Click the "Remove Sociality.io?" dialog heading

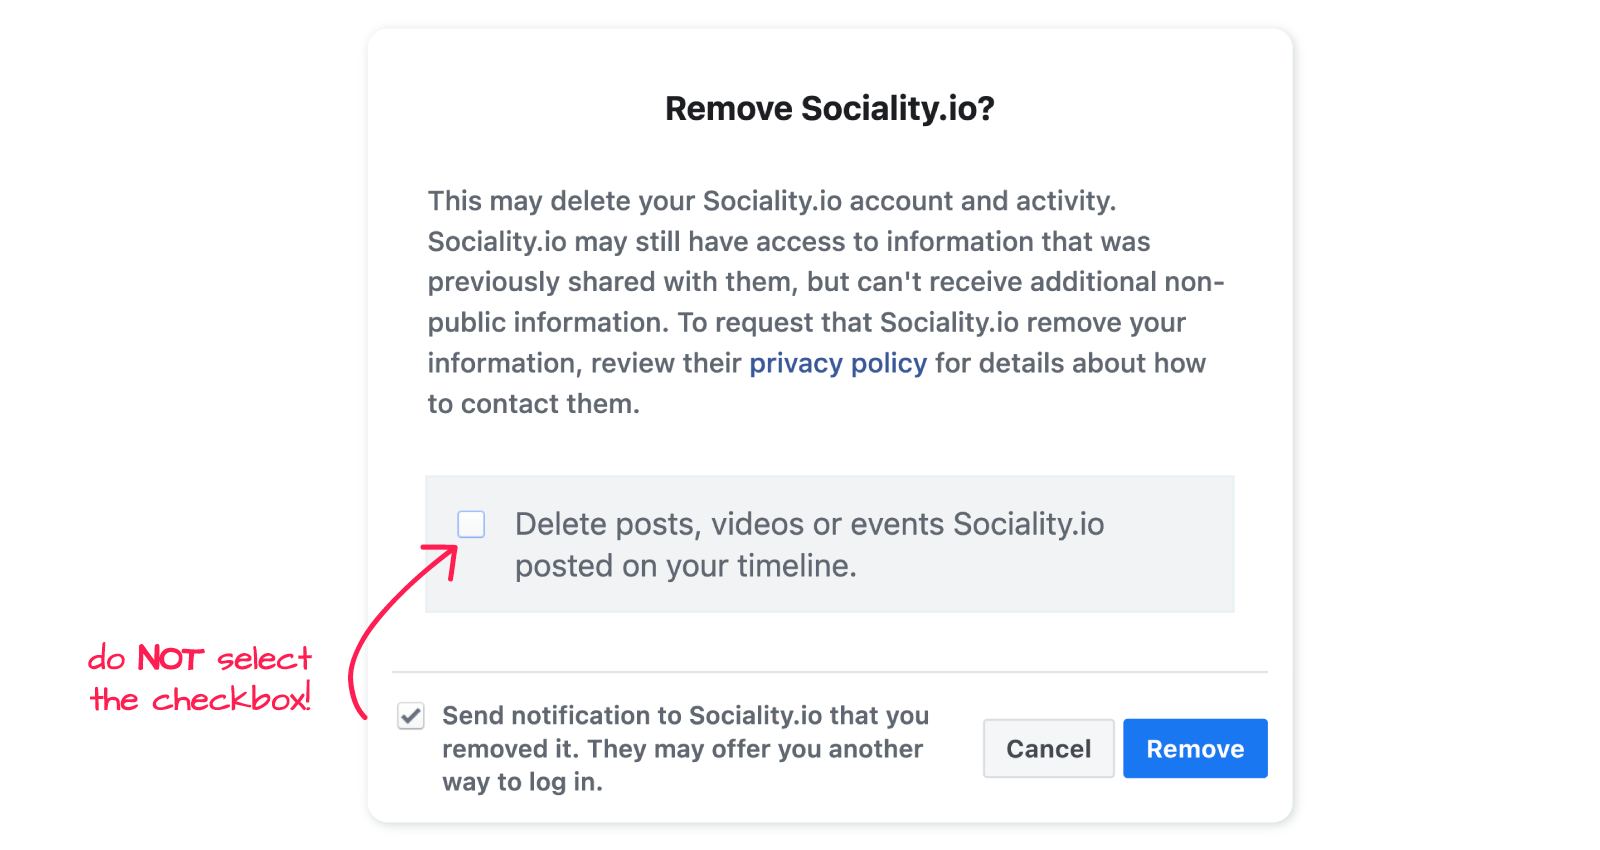830,108
